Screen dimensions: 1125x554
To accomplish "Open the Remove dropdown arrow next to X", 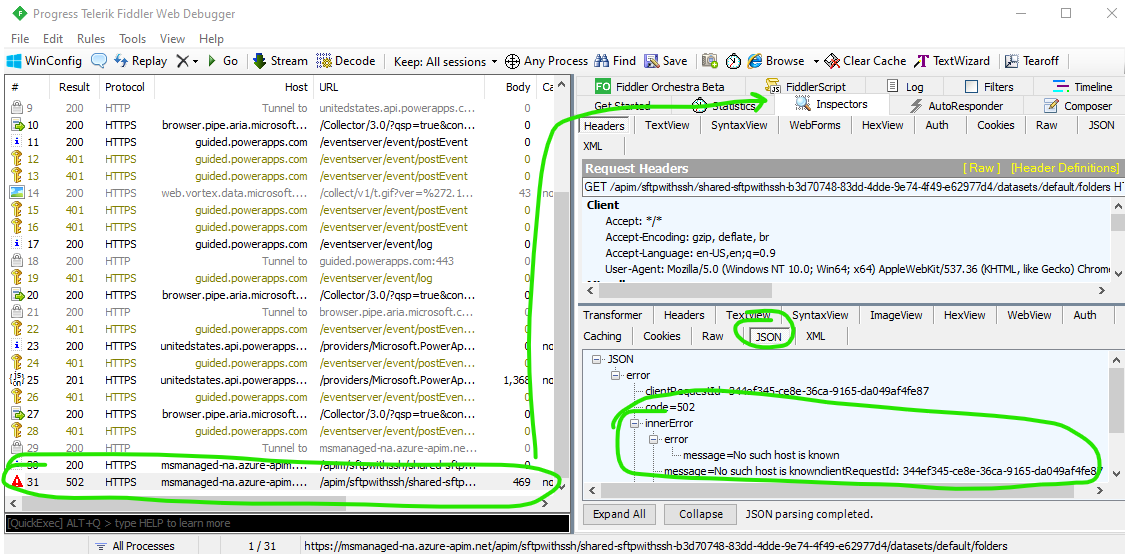I will click(x=195, y=62).
